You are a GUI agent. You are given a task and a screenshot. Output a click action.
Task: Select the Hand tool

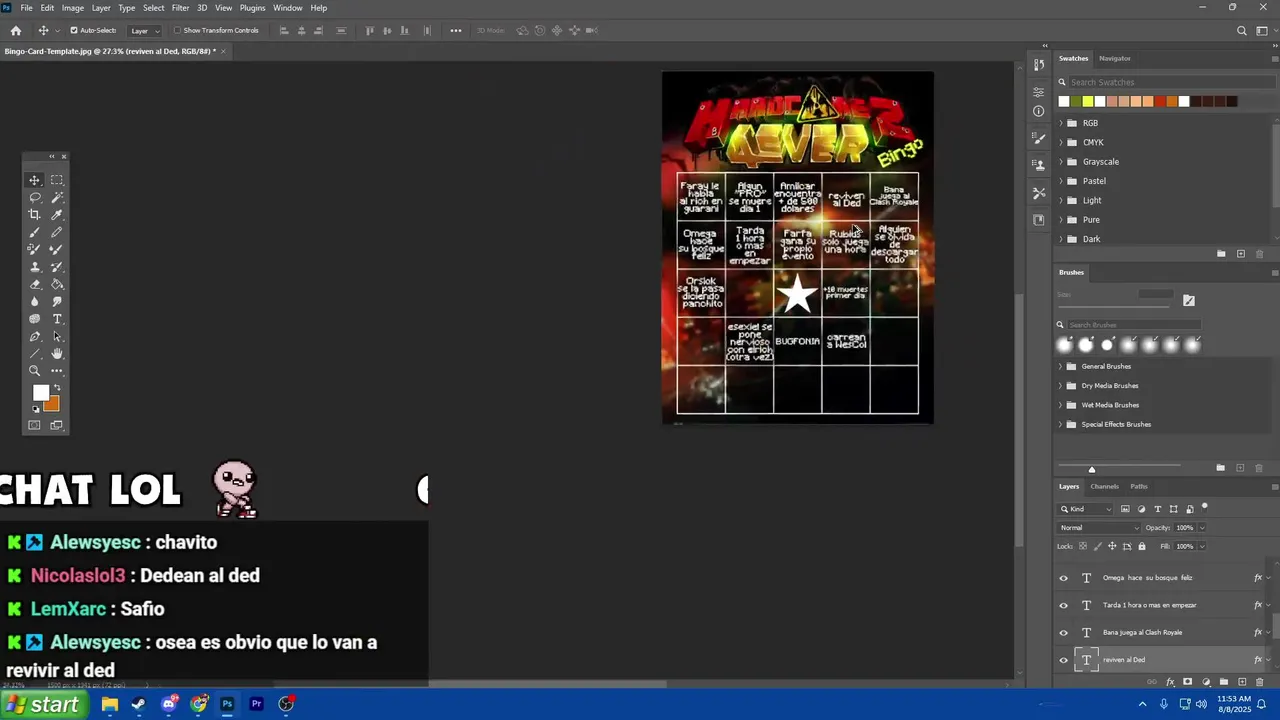tap(57, 354)
